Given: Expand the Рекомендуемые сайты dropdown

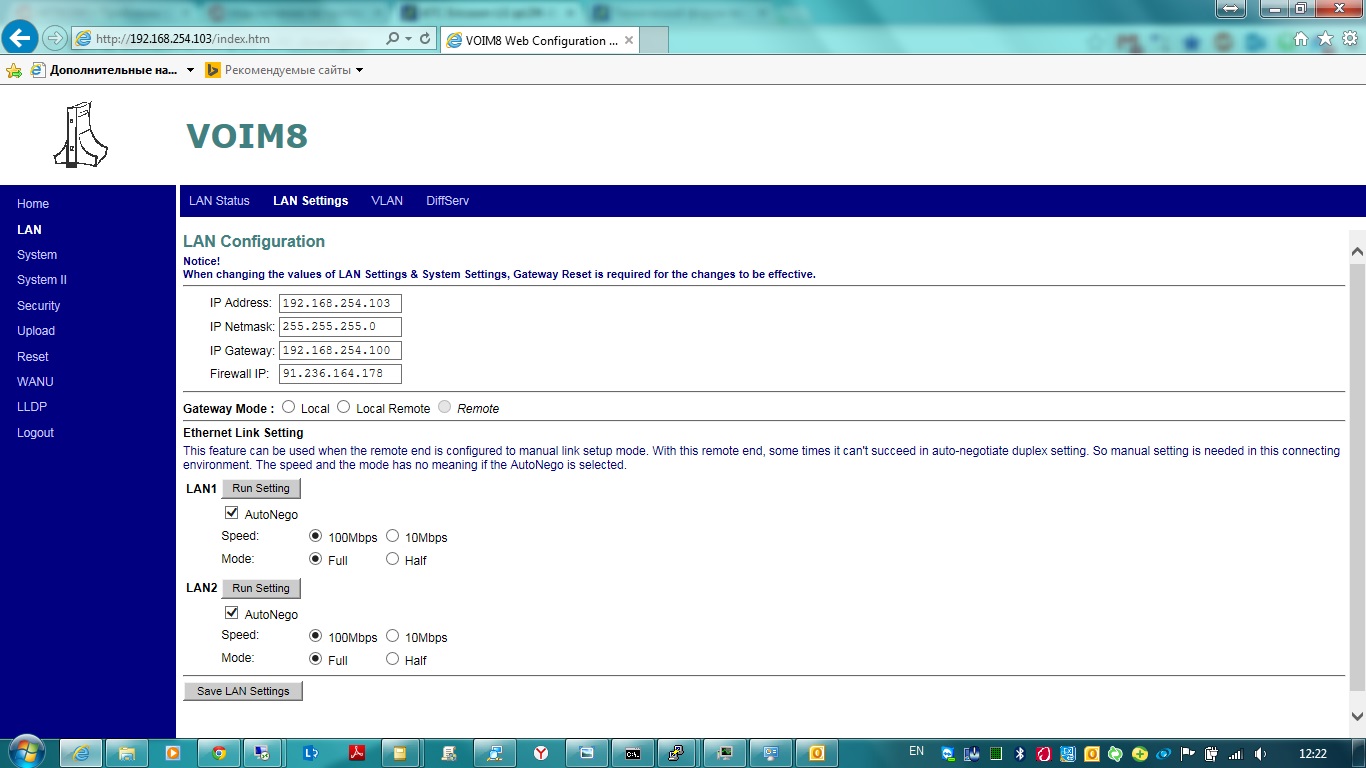Looking at the screenshot, I should click(x=360, y=70).
